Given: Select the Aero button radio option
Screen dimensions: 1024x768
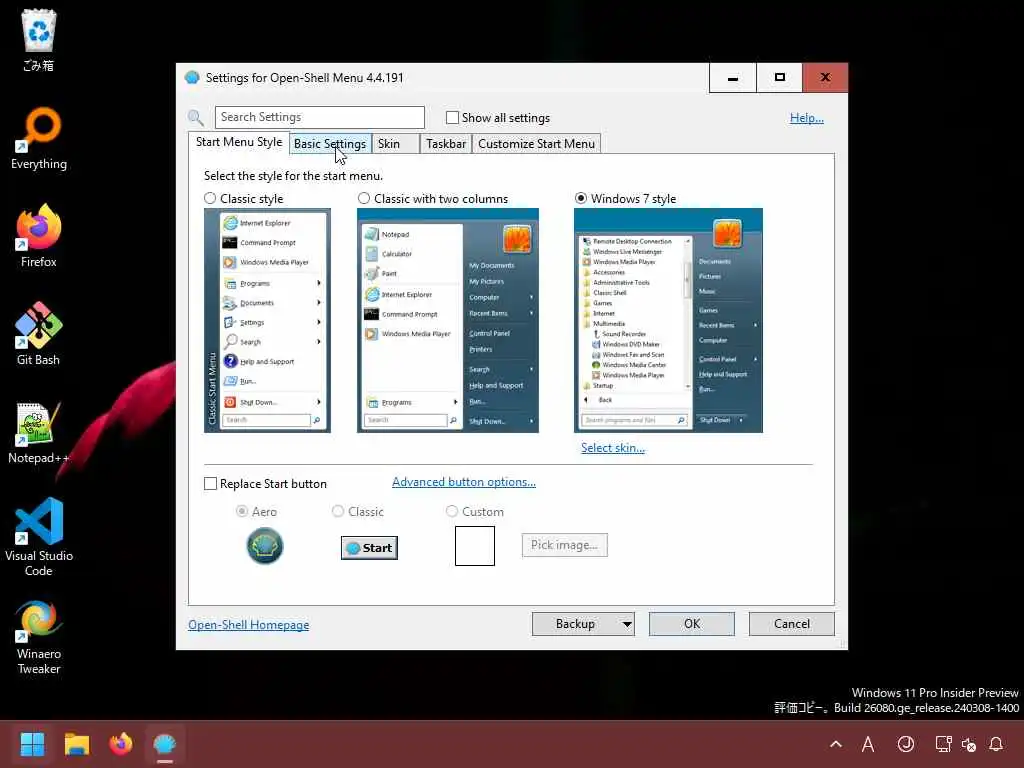Looking at the screenshot, I should (x=242, y=511).
